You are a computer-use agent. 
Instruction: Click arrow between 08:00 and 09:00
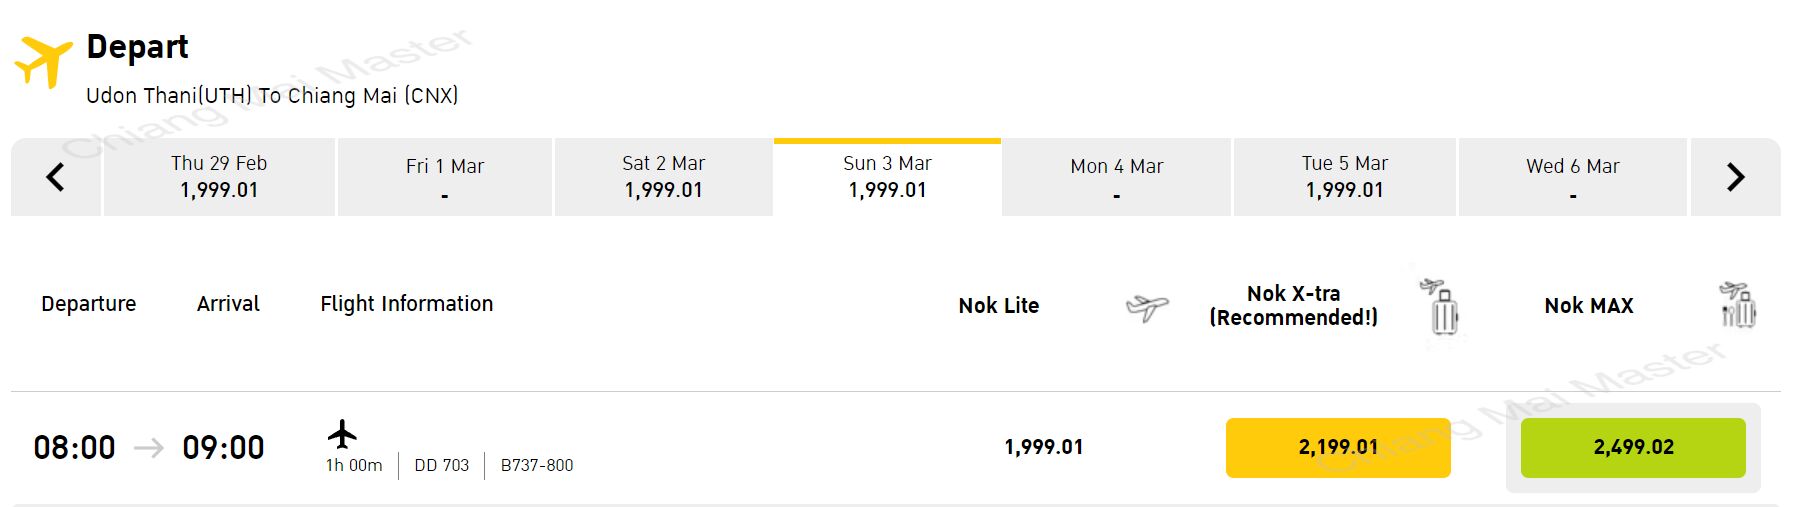[x=149, y=447]
